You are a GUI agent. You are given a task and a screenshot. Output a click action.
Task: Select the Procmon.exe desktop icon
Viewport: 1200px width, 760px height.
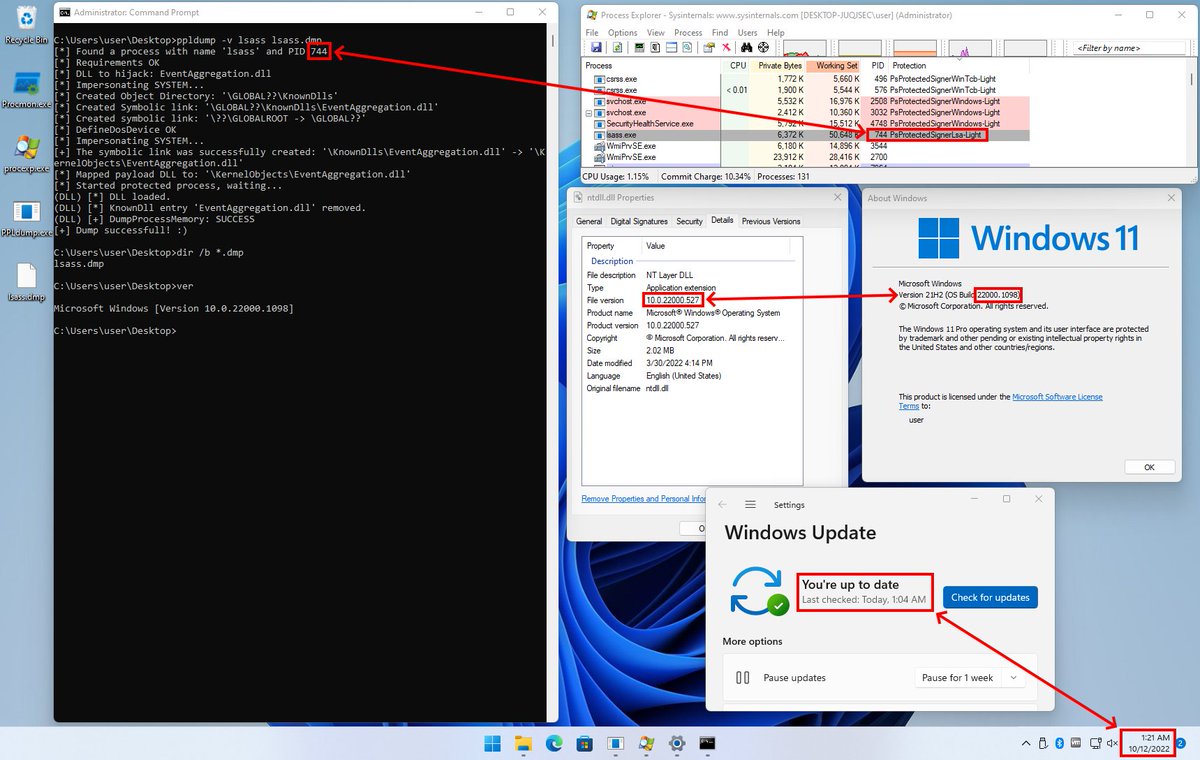pos(27,88)
